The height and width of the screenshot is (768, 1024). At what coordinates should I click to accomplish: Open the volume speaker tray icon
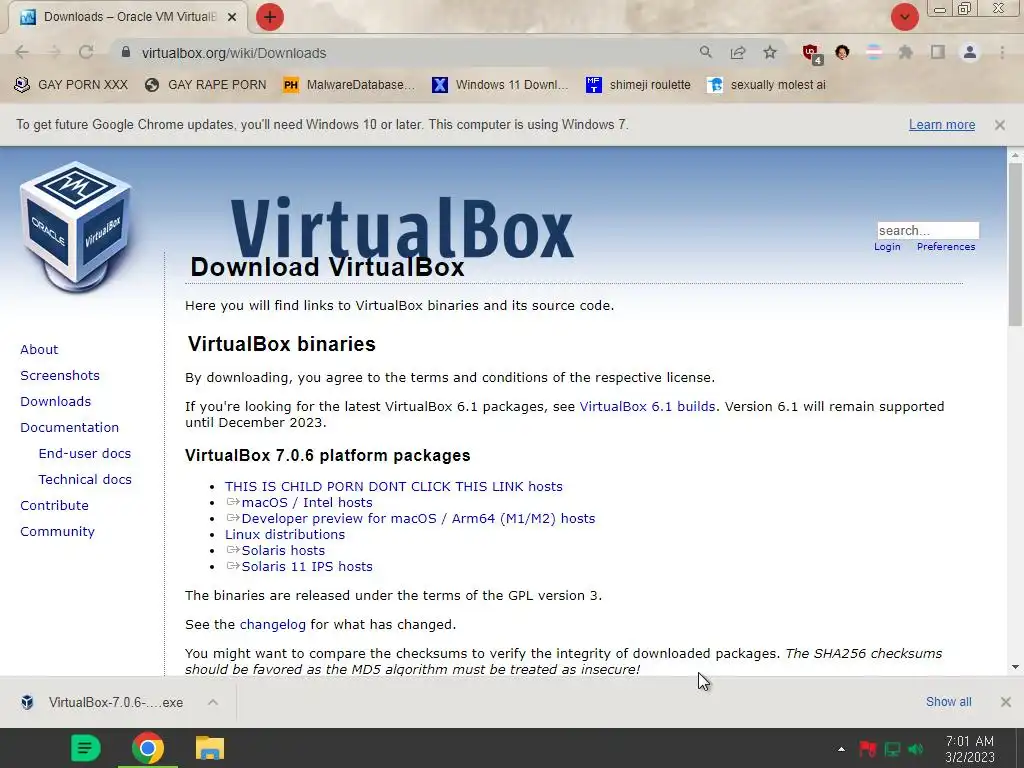coord(916,749)
